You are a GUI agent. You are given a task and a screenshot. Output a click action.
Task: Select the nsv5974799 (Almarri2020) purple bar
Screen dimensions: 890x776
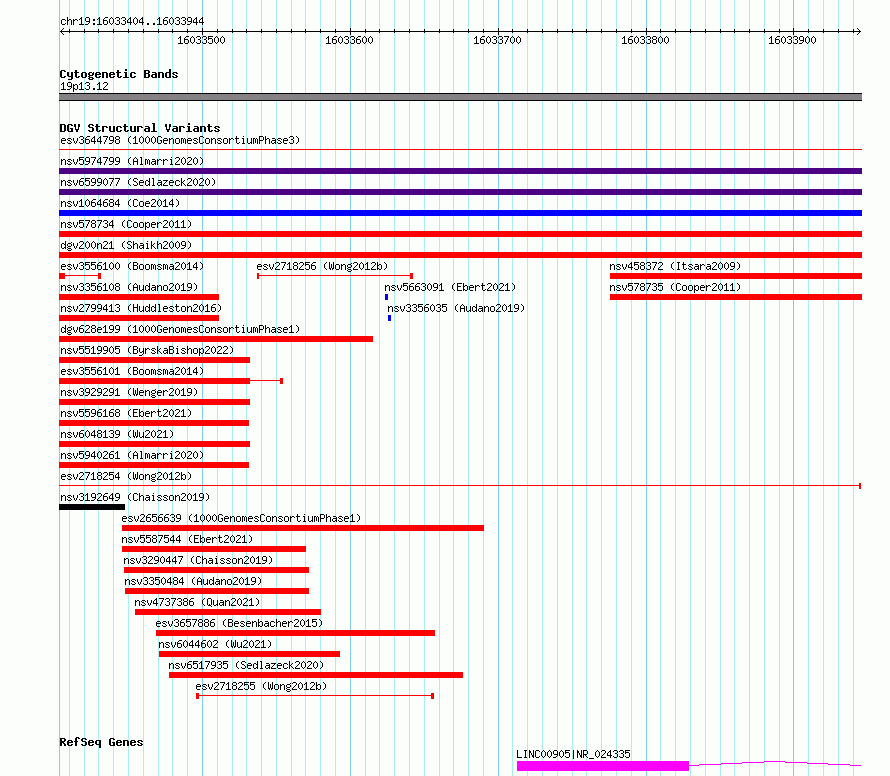coord(460,171)
